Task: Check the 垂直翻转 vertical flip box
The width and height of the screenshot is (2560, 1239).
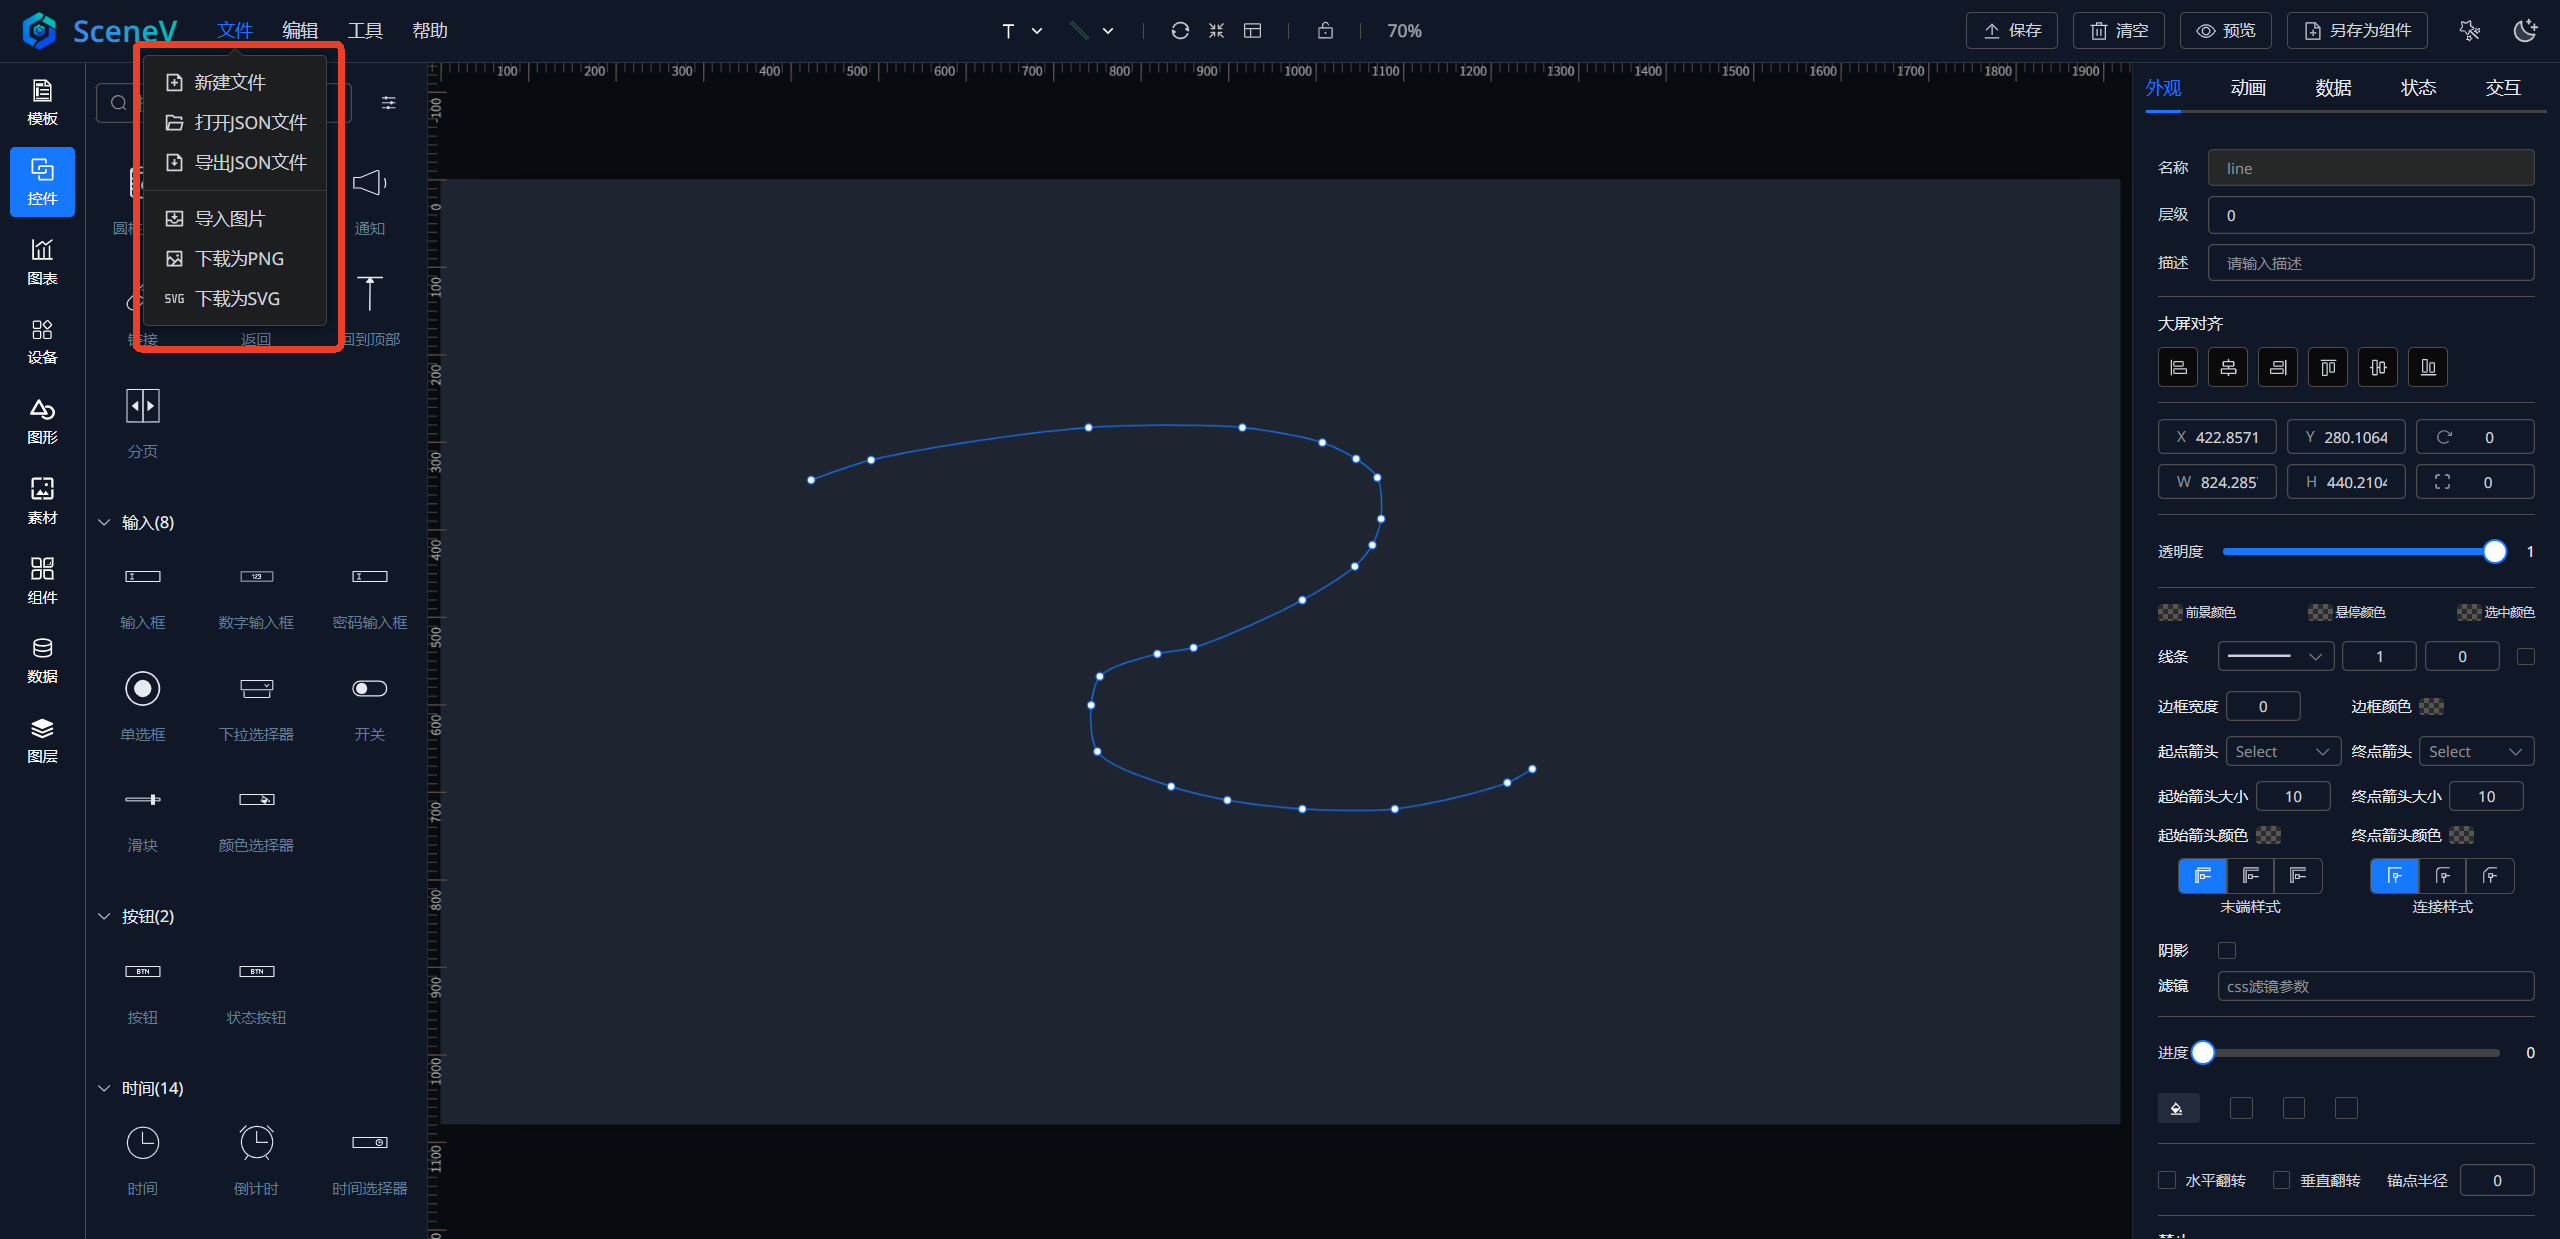Action: pyautogui.click(x=2282, y=1180)
